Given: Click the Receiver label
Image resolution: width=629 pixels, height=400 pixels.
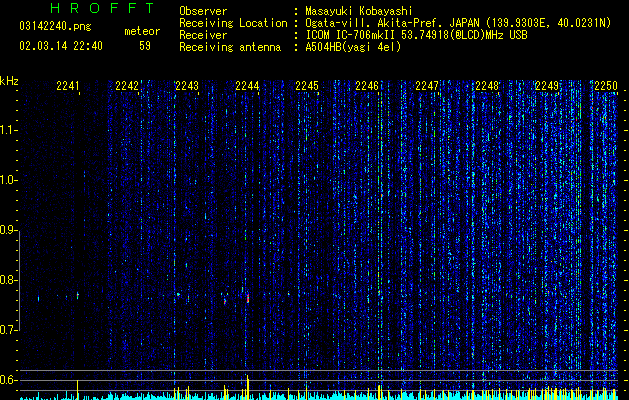Looking at the screenshot, I should point(203,35).
